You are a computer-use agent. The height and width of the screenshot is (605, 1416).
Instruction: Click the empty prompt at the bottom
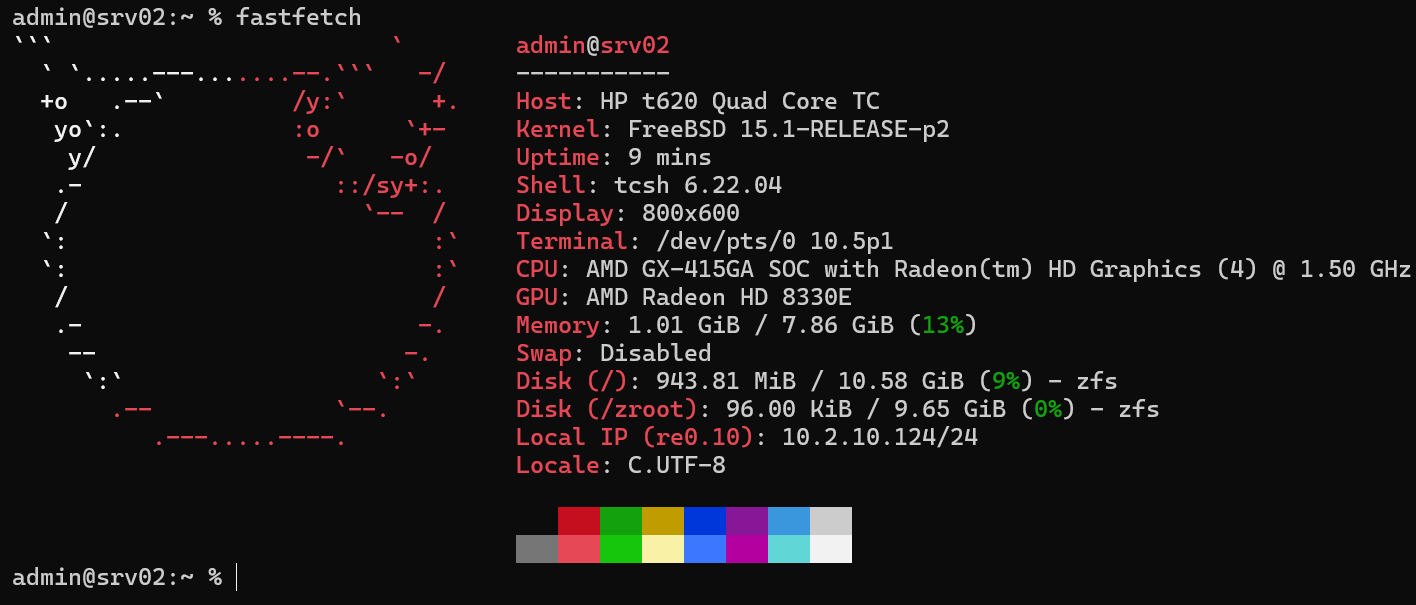[124, 577]
